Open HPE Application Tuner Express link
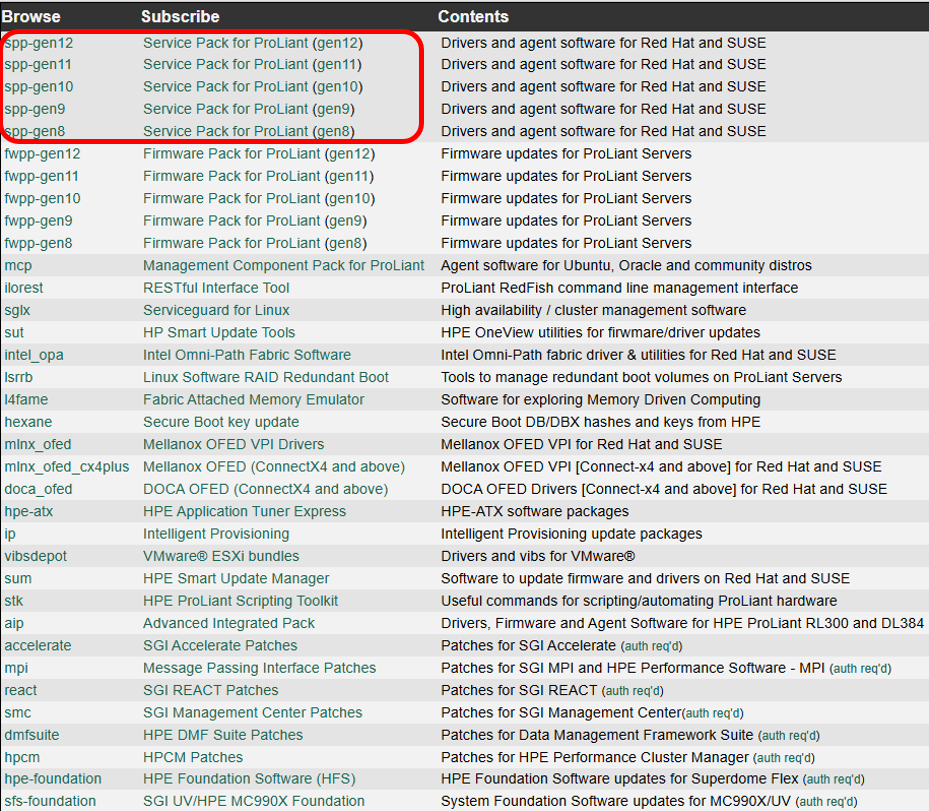 [245, 512]
